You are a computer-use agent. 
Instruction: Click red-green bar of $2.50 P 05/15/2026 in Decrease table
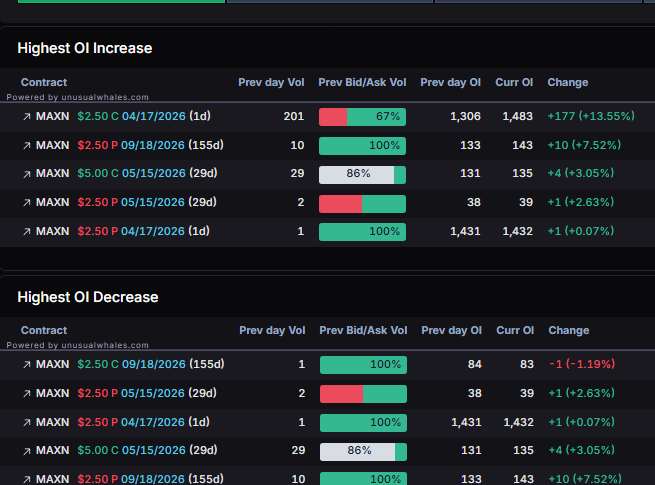[363, 394]
